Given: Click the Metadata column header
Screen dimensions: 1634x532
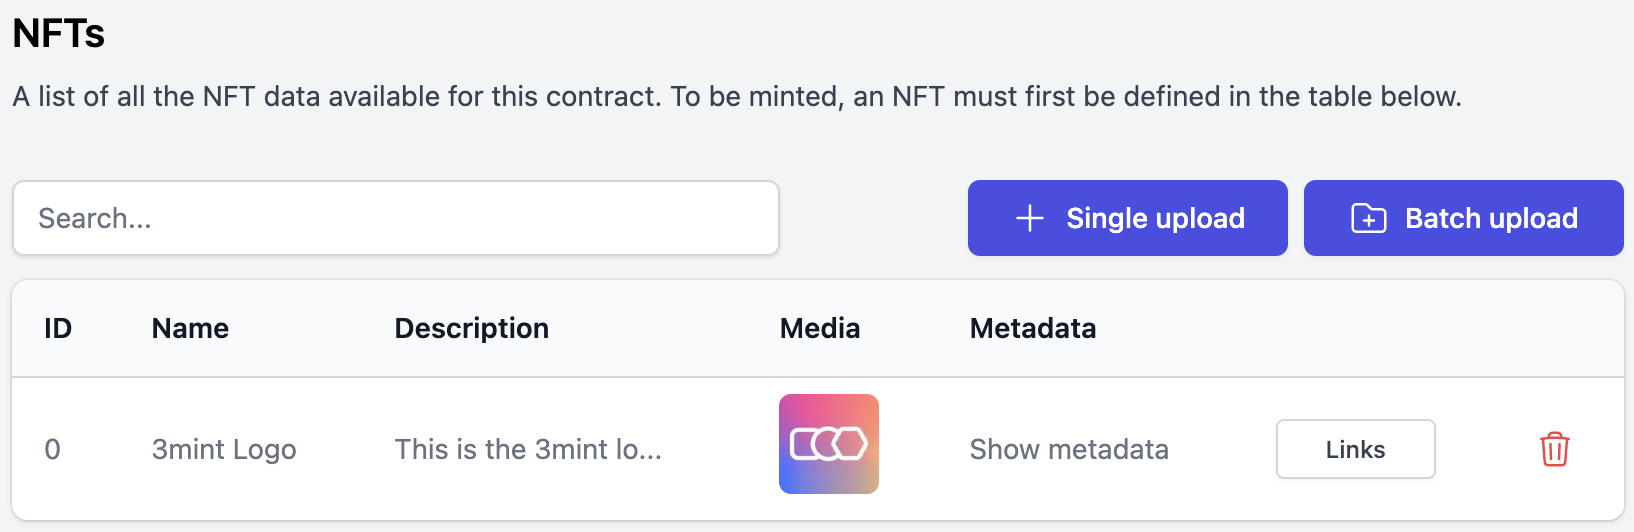Looking at the screenshot, I should (x=1033, y=328).
